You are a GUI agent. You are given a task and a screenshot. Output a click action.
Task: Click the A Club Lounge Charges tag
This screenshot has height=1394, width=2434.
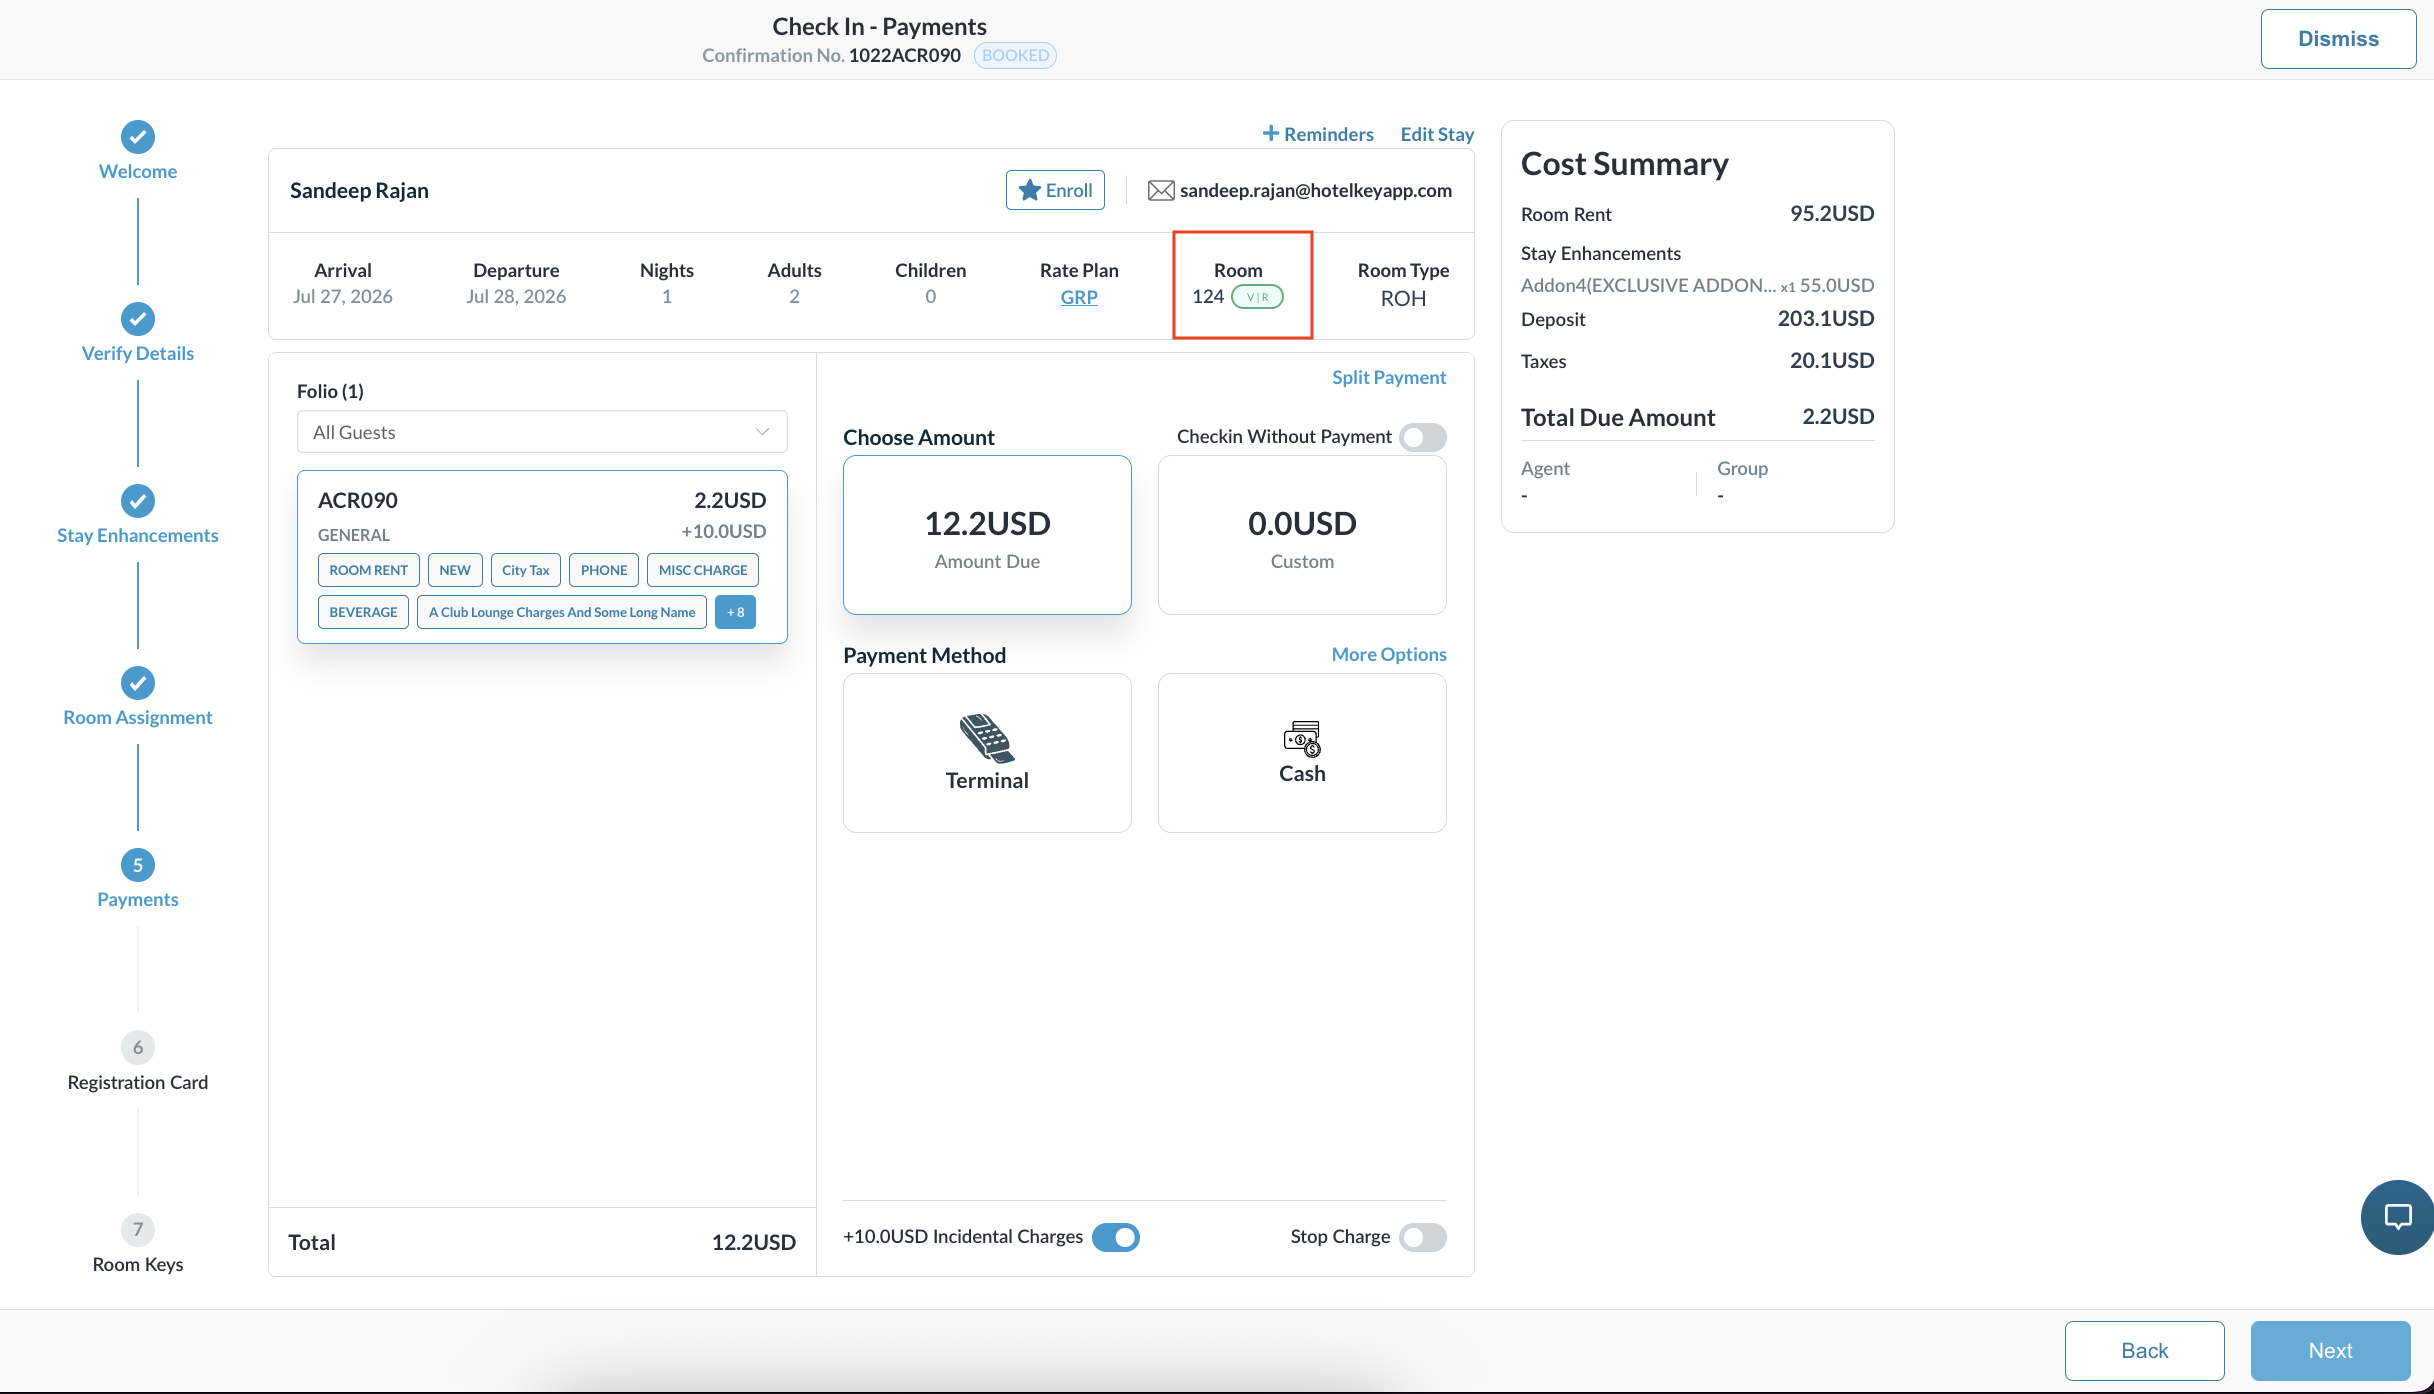(x=562, y=612)
